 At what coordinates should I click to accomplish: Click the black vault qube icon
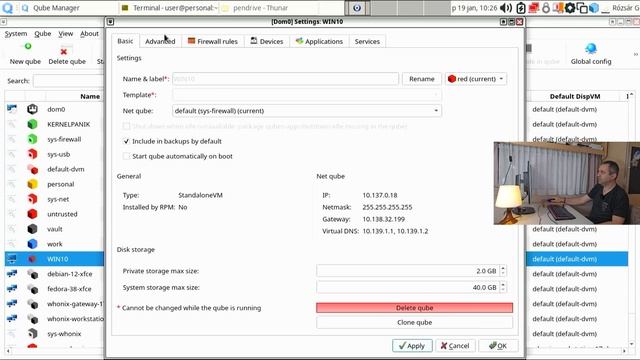32,229
